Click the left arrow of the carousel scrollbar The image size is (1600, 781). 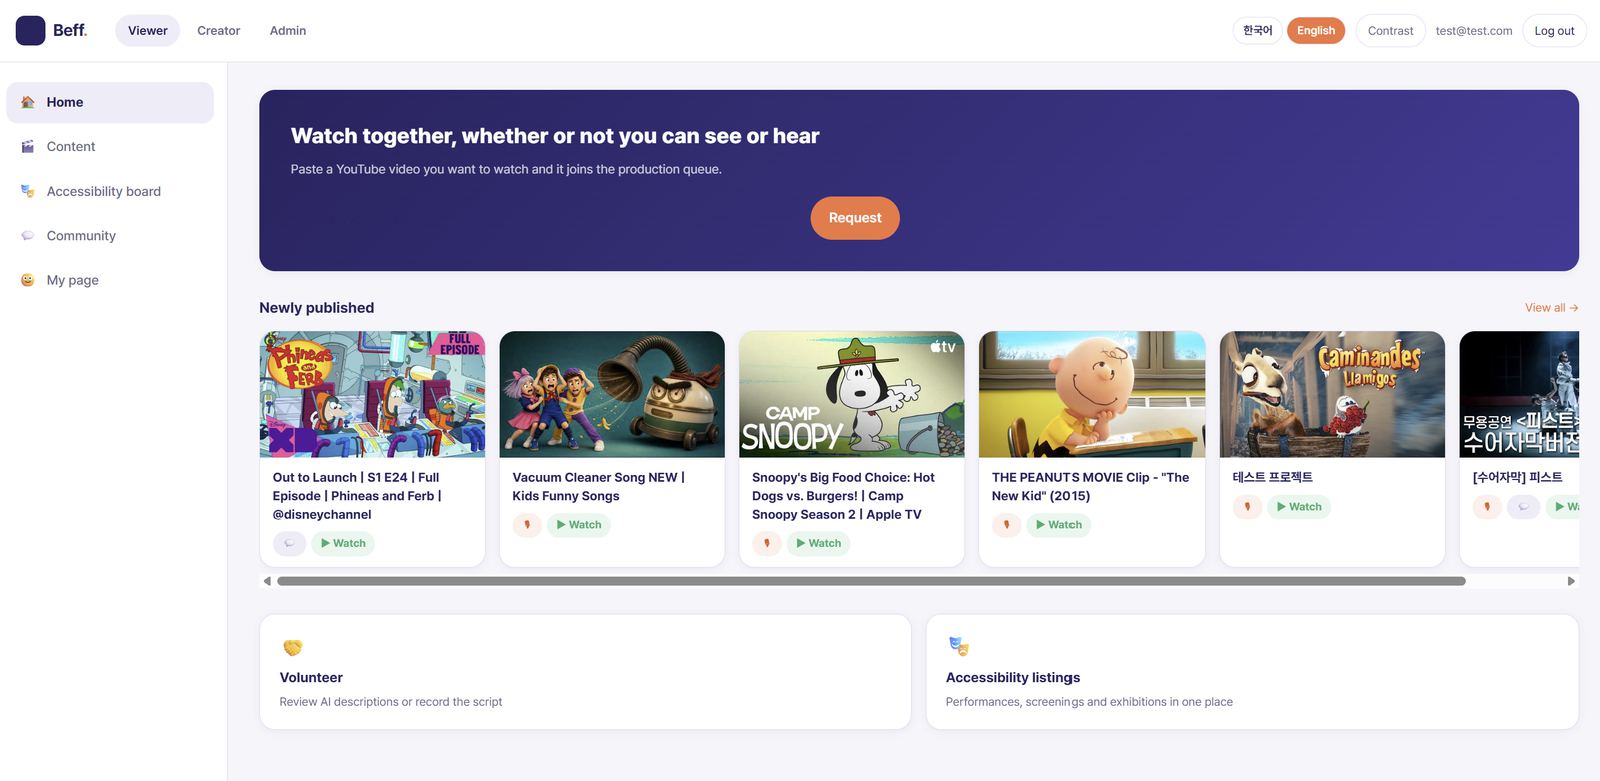(x=267, y=581)
